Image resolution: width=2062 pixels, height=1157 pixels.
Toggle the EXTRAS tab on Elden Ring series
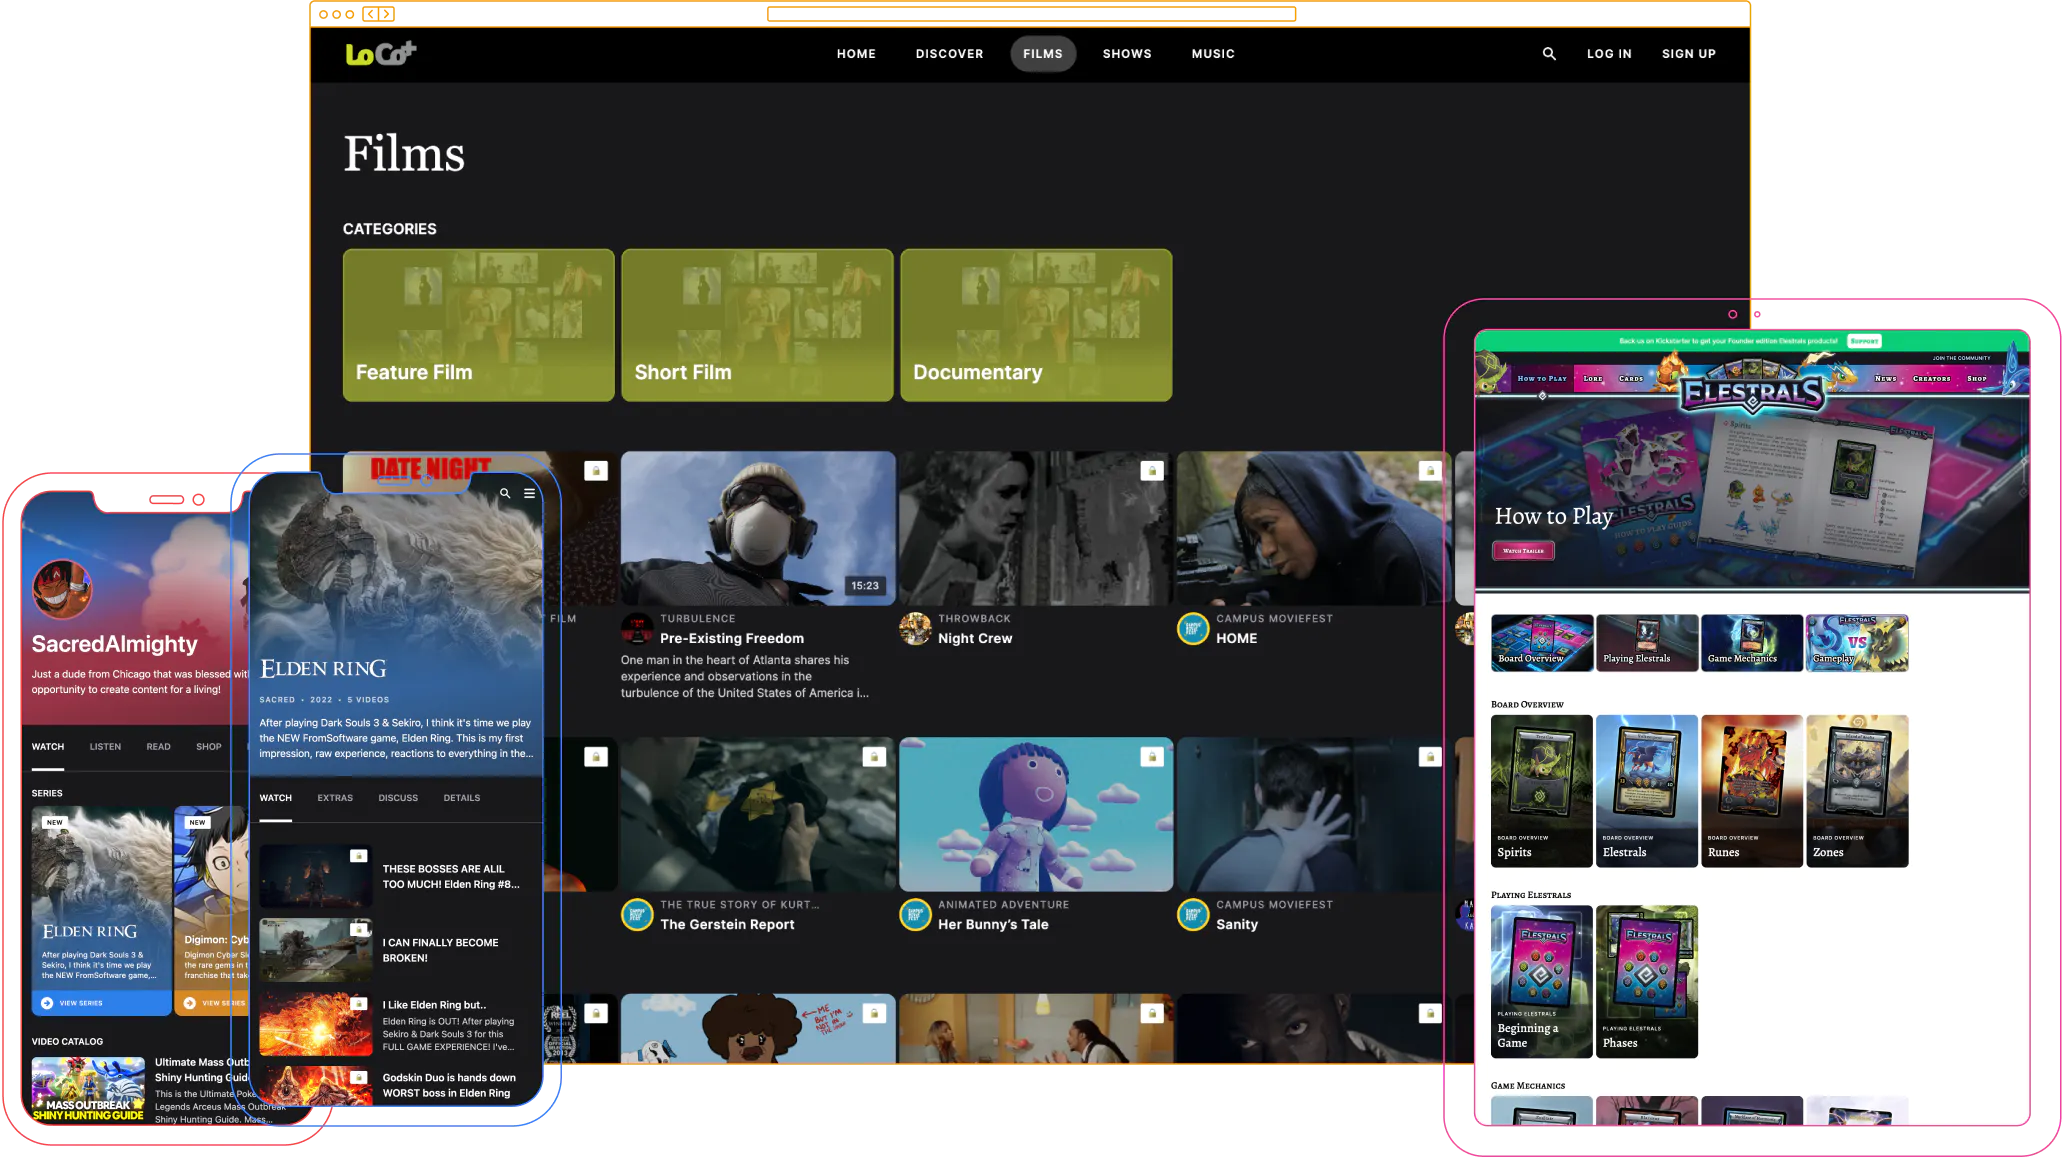tap(336, 797)
